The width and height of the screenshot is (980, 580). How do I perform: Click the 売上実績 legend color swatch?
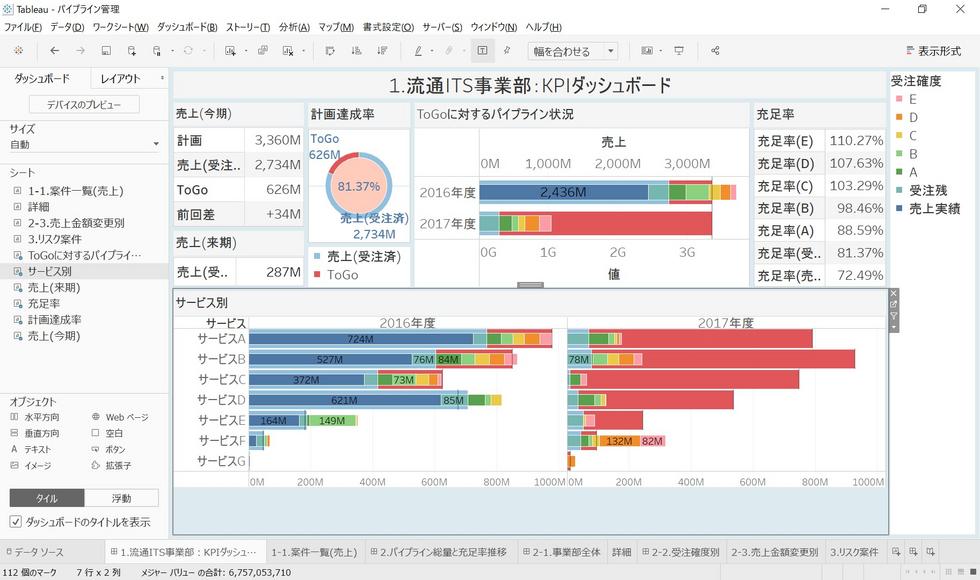(898, 209)
